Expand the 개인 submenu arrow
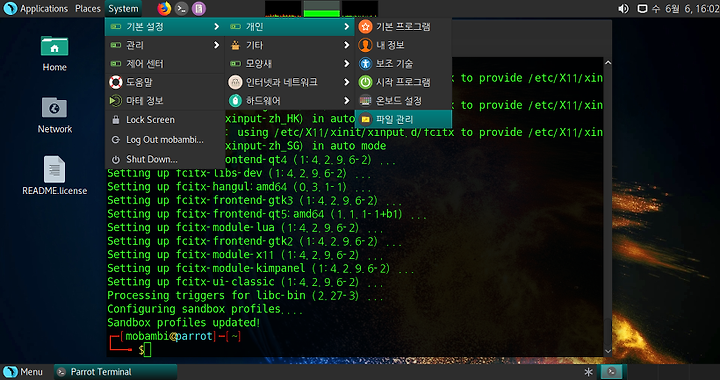The height and width of the screenshot is (380, 720). pyautogui.click(x=347, y=27)
